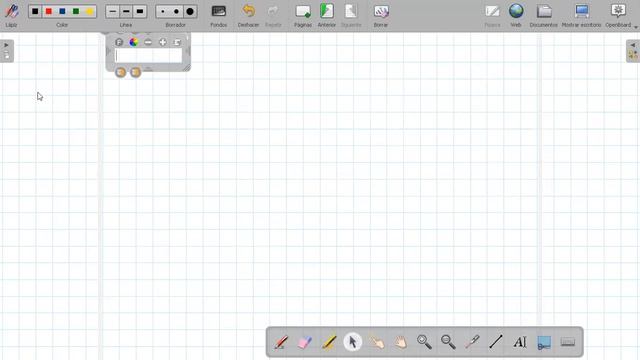Switch to the Web mode
640x360 pixels.
click(516, 15)
